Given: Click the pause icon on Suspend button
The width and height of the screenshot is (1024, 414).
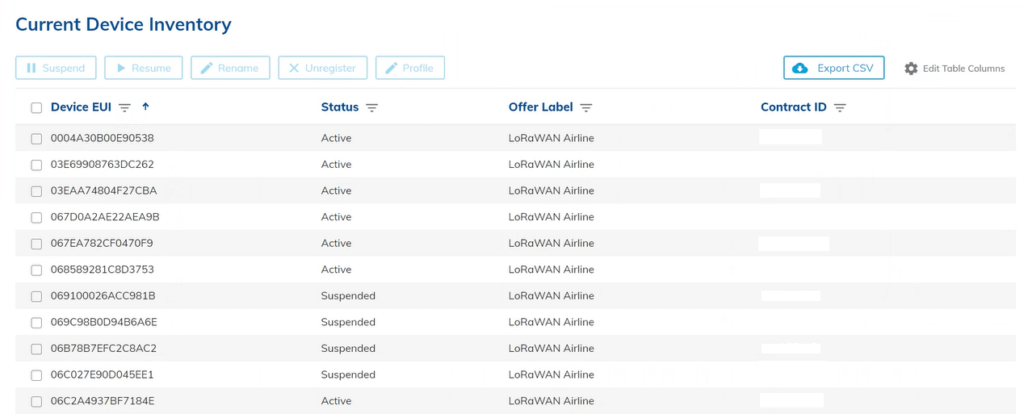Looking at the screenshot, I should pyautogui.click(x=31, y=68).
